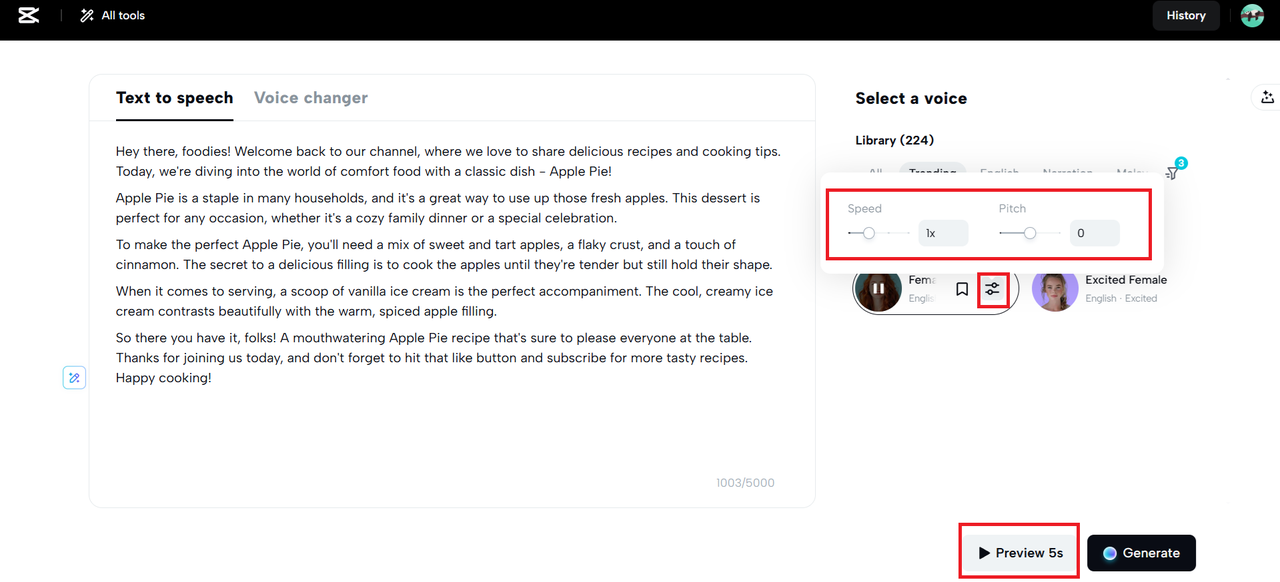Click the Pitch slider handle
The height and width of the screenshot is (582, 1280).
[x=1029, y=233]
